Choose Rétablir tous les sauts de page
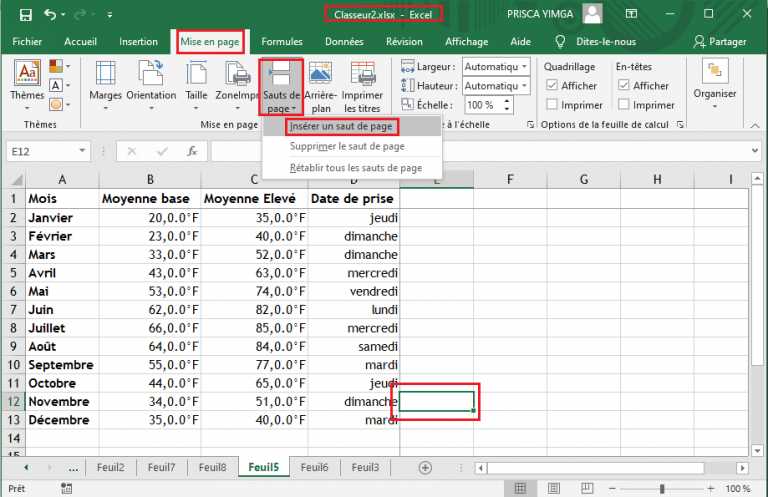This screenshot has height=497, width=768. click(352, 168)
